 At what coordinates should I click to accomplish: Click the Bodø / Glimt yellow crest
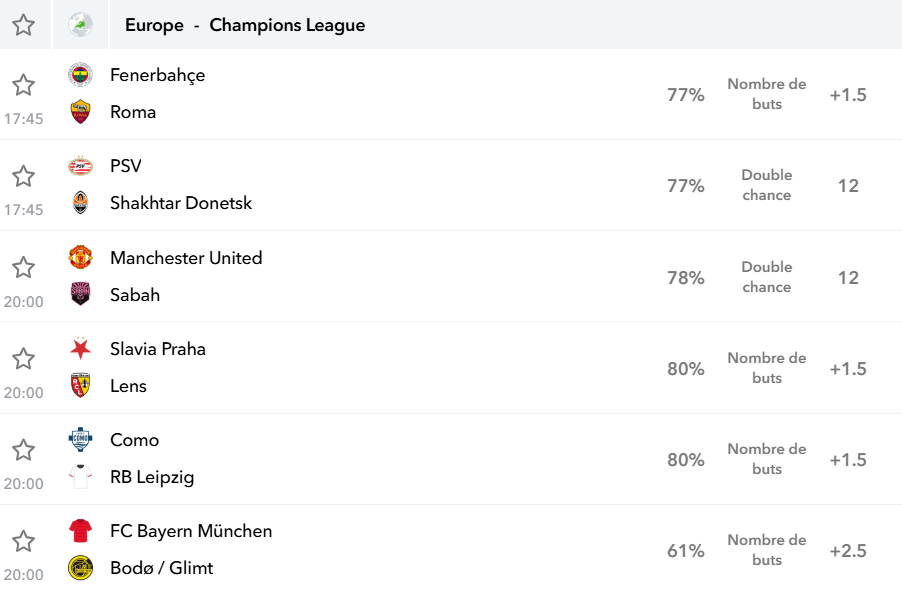[x=81, y=568]
